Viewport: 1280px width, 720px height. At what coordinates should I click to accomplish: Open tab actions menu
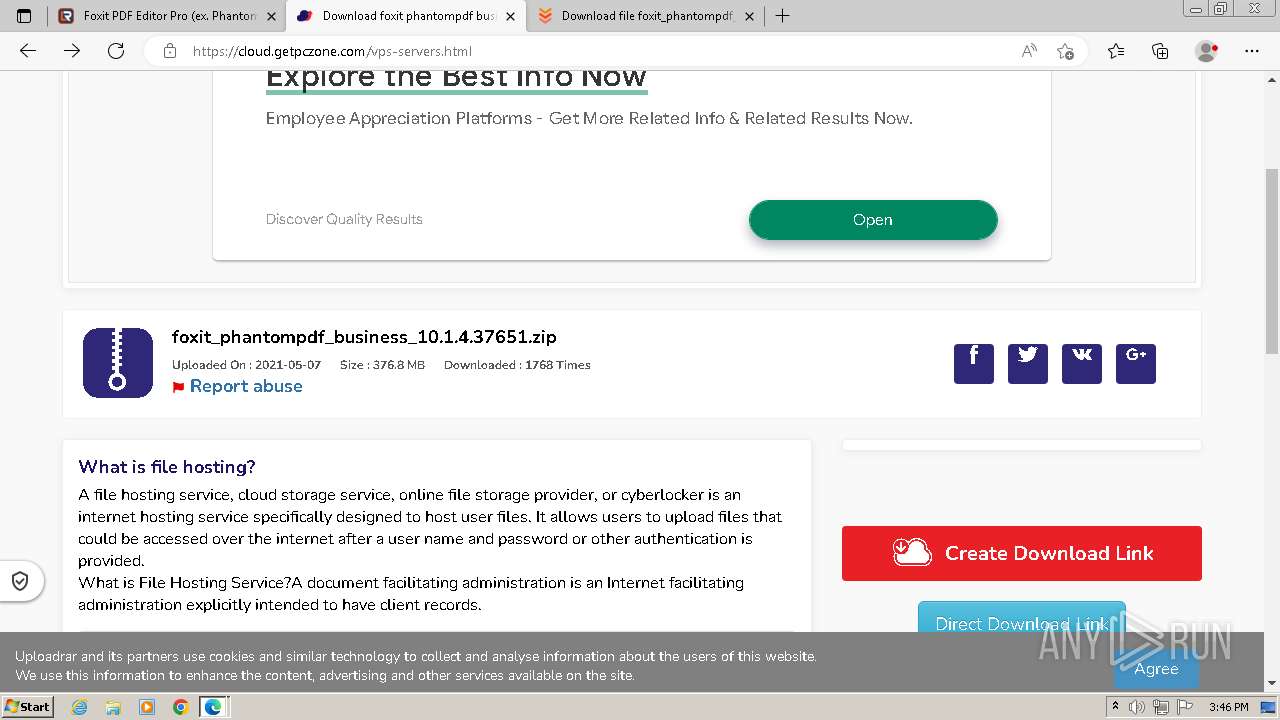coord(24,16)
